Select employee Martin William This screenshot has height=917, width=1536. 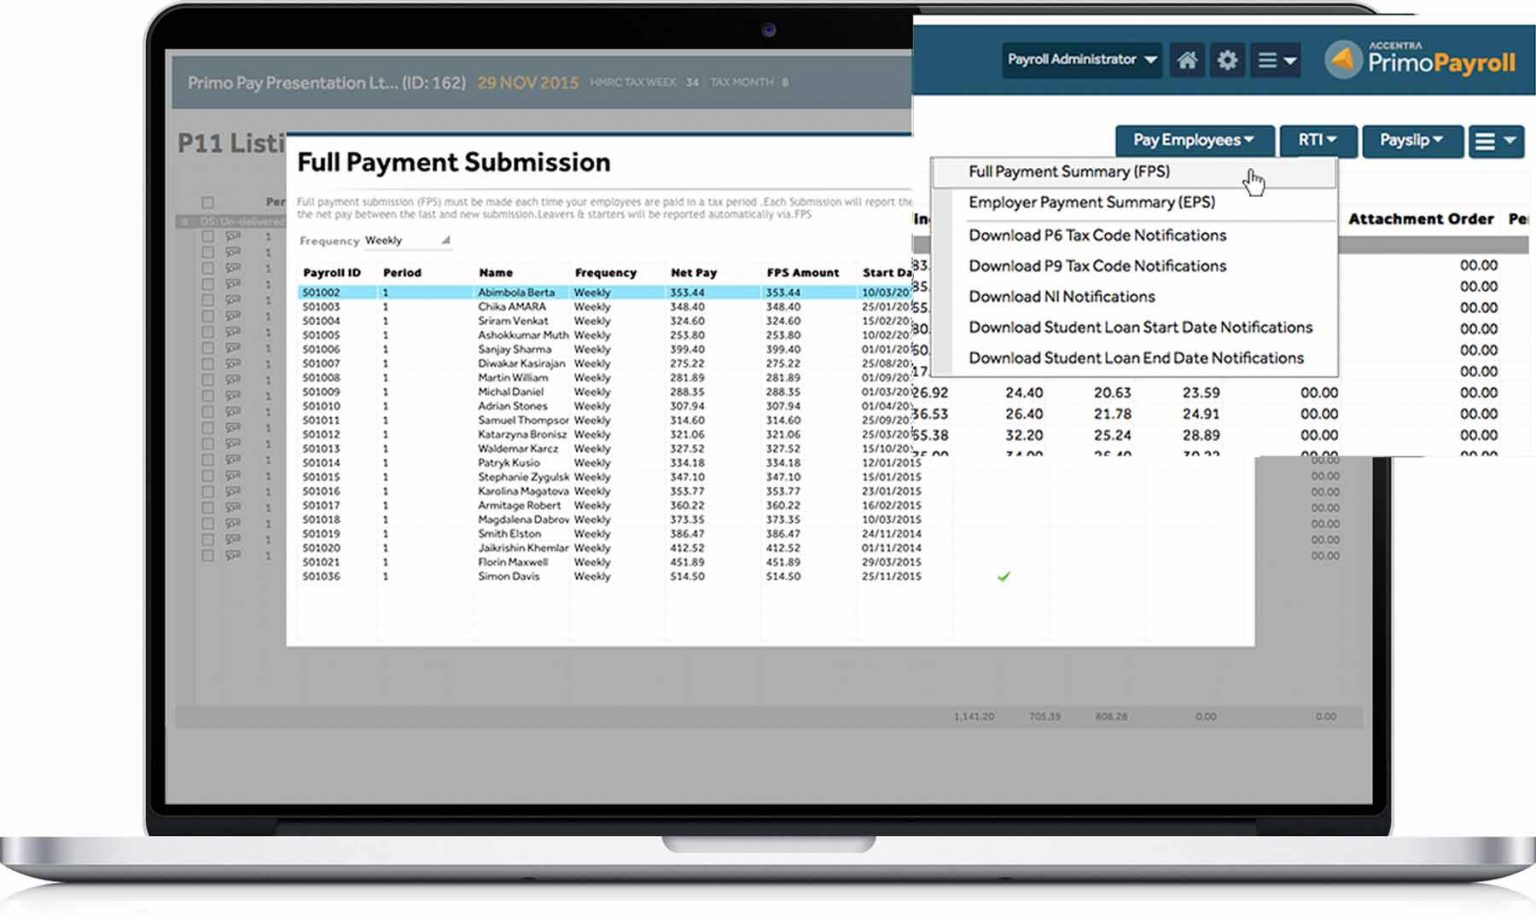click(x=513, y=378)
